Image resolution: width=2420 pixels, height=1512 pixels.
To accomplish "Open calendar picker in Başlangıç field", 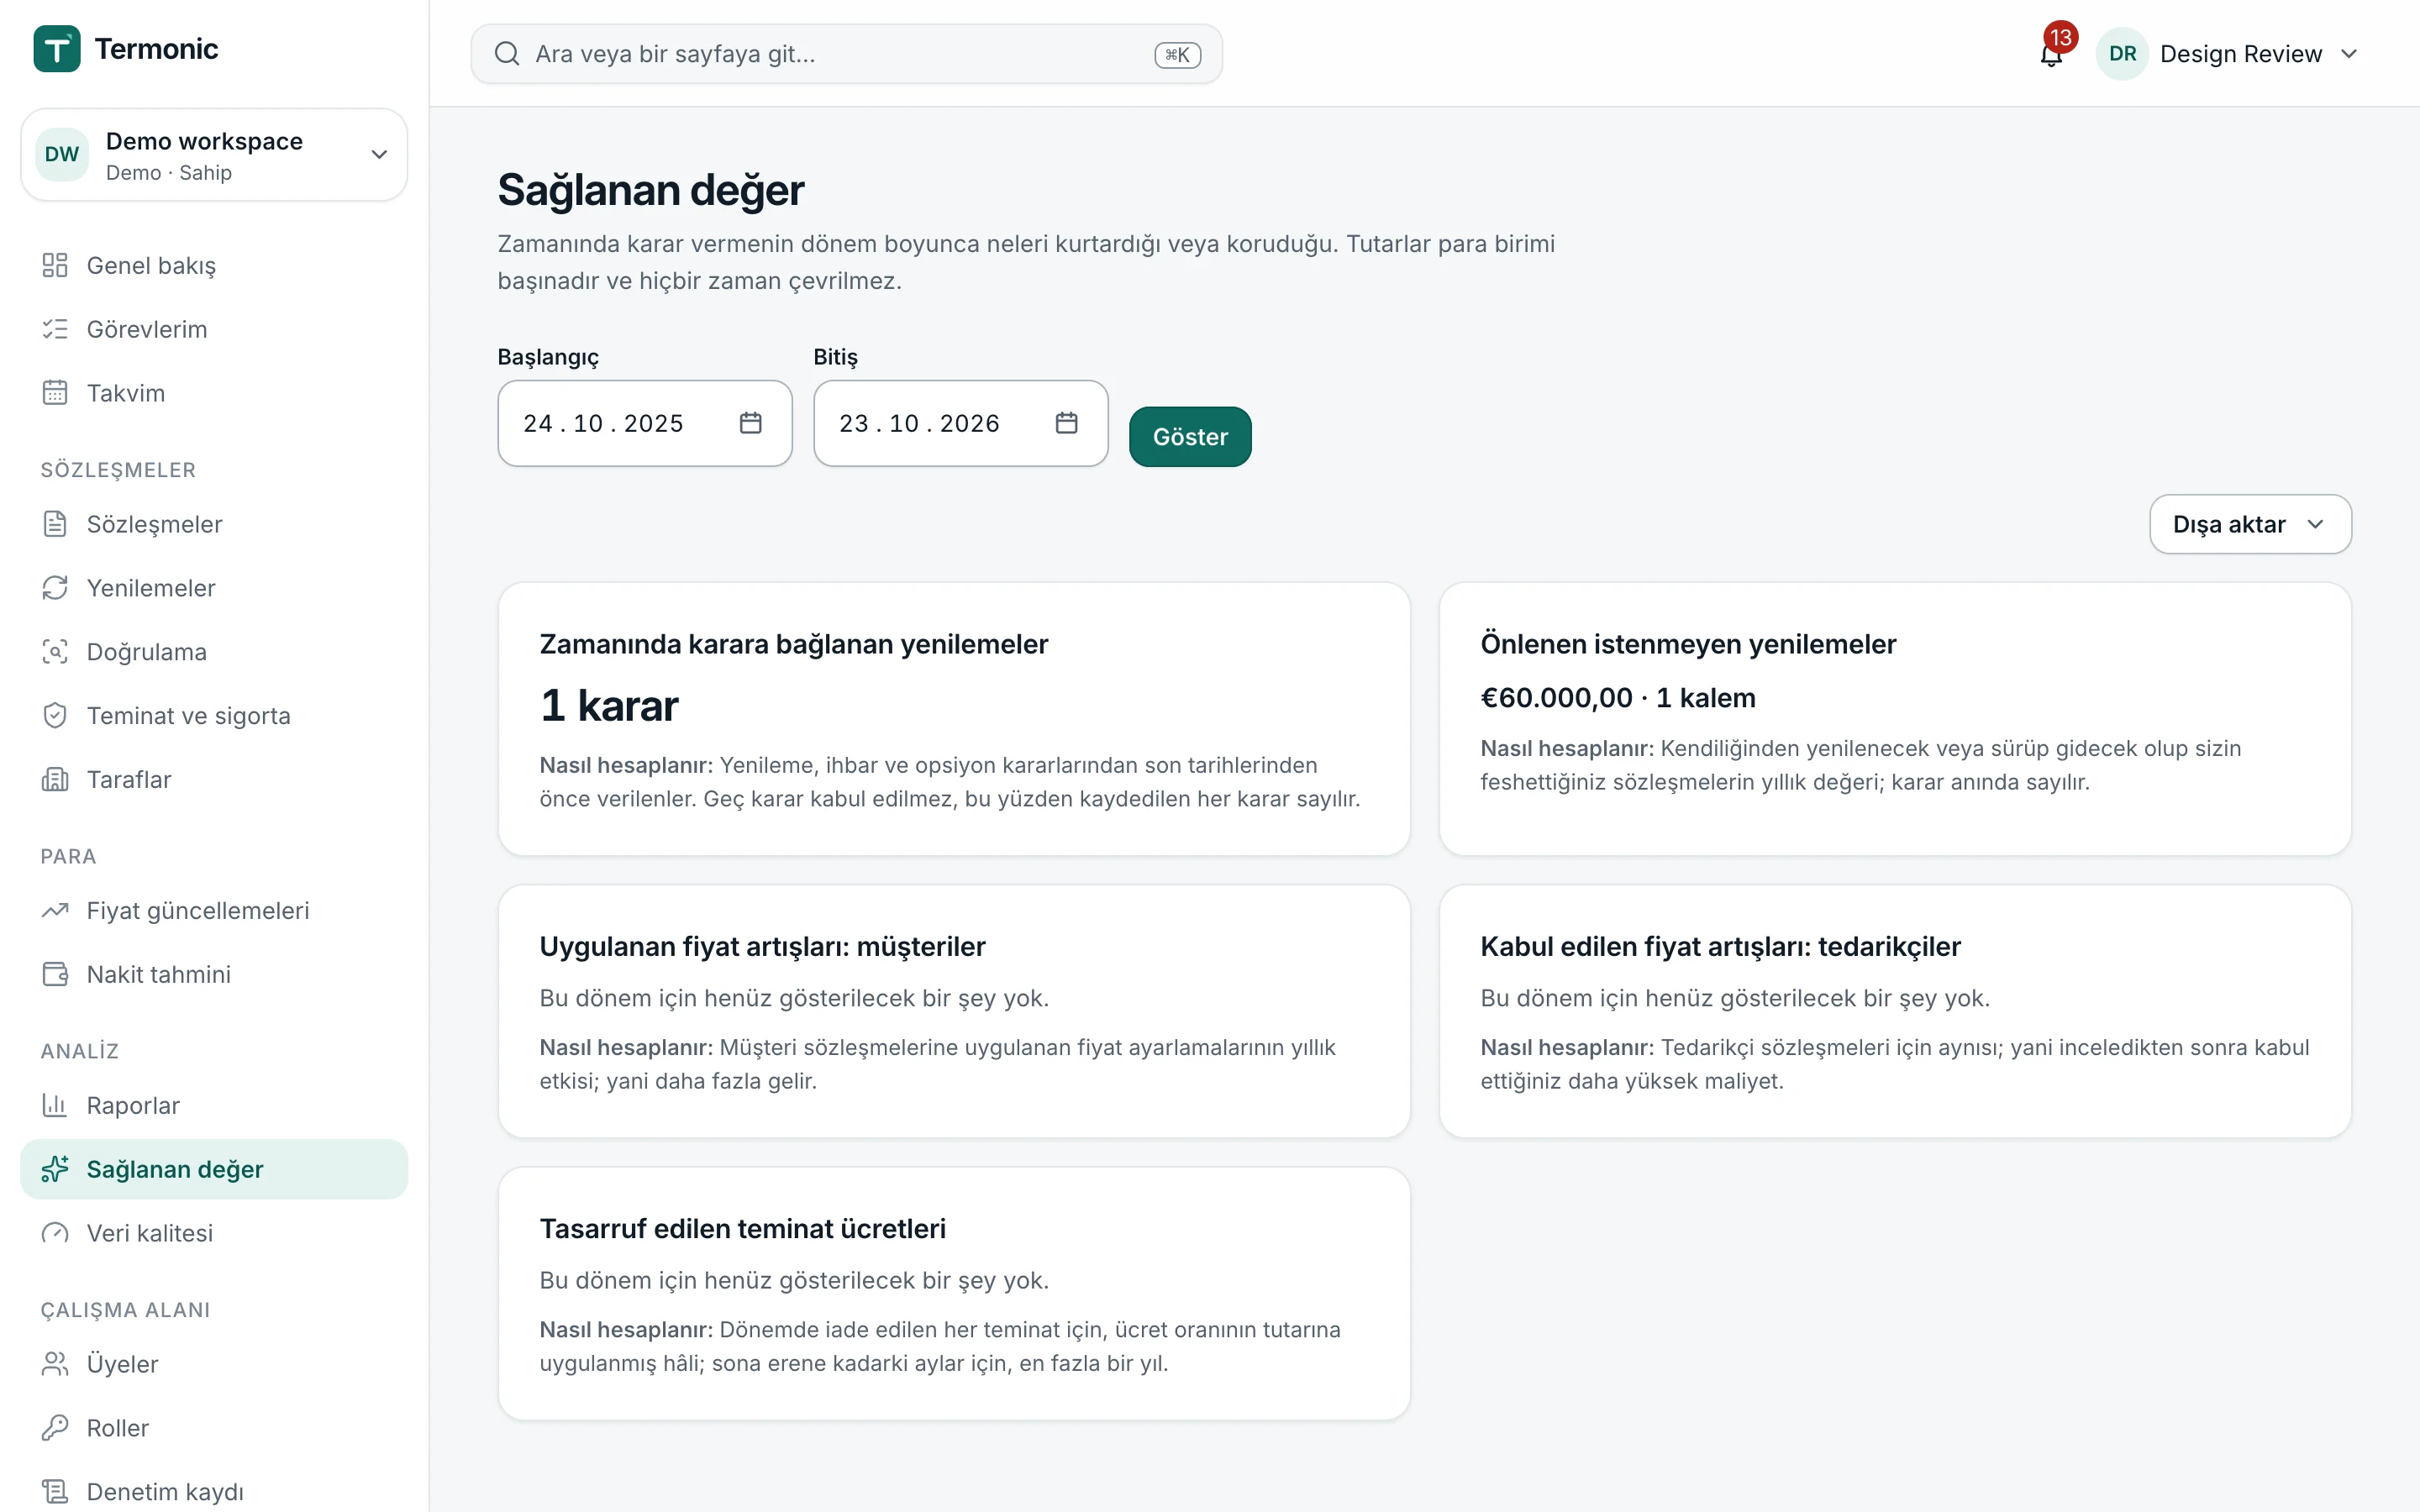I will point(751,423).
